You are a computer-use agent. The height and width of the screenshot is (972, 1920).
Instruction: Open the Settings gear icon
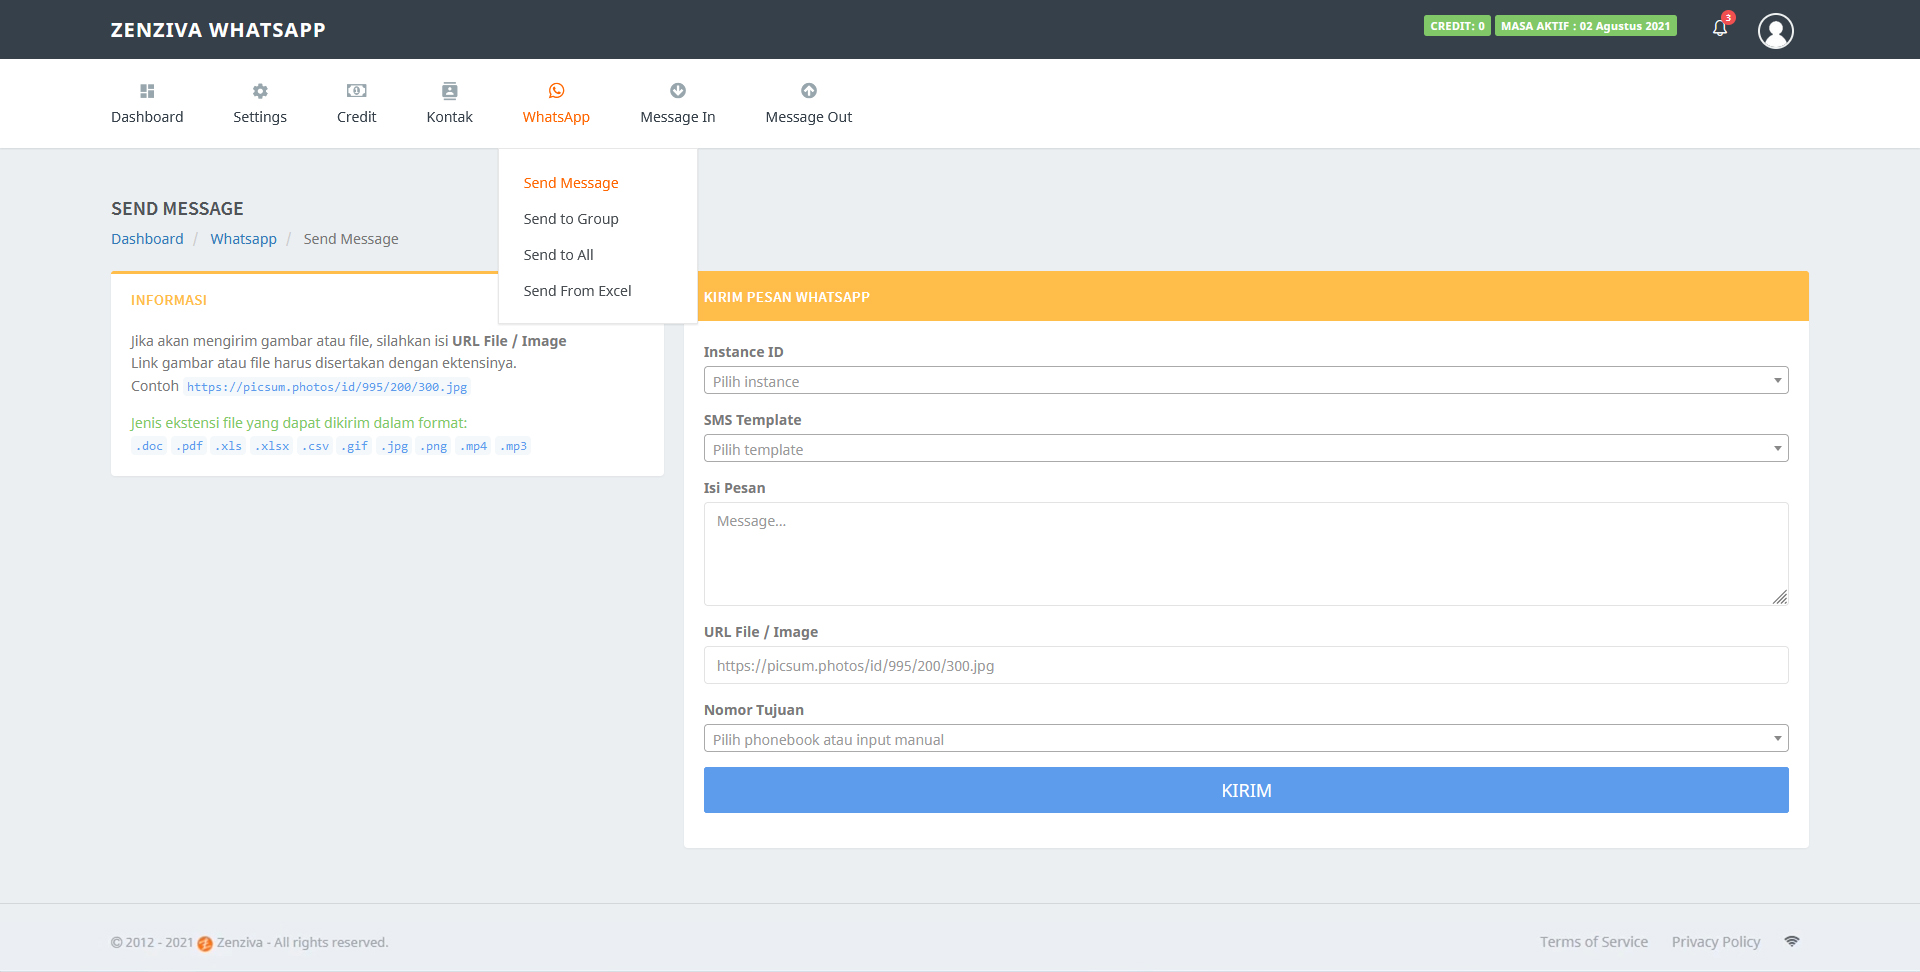260,91
